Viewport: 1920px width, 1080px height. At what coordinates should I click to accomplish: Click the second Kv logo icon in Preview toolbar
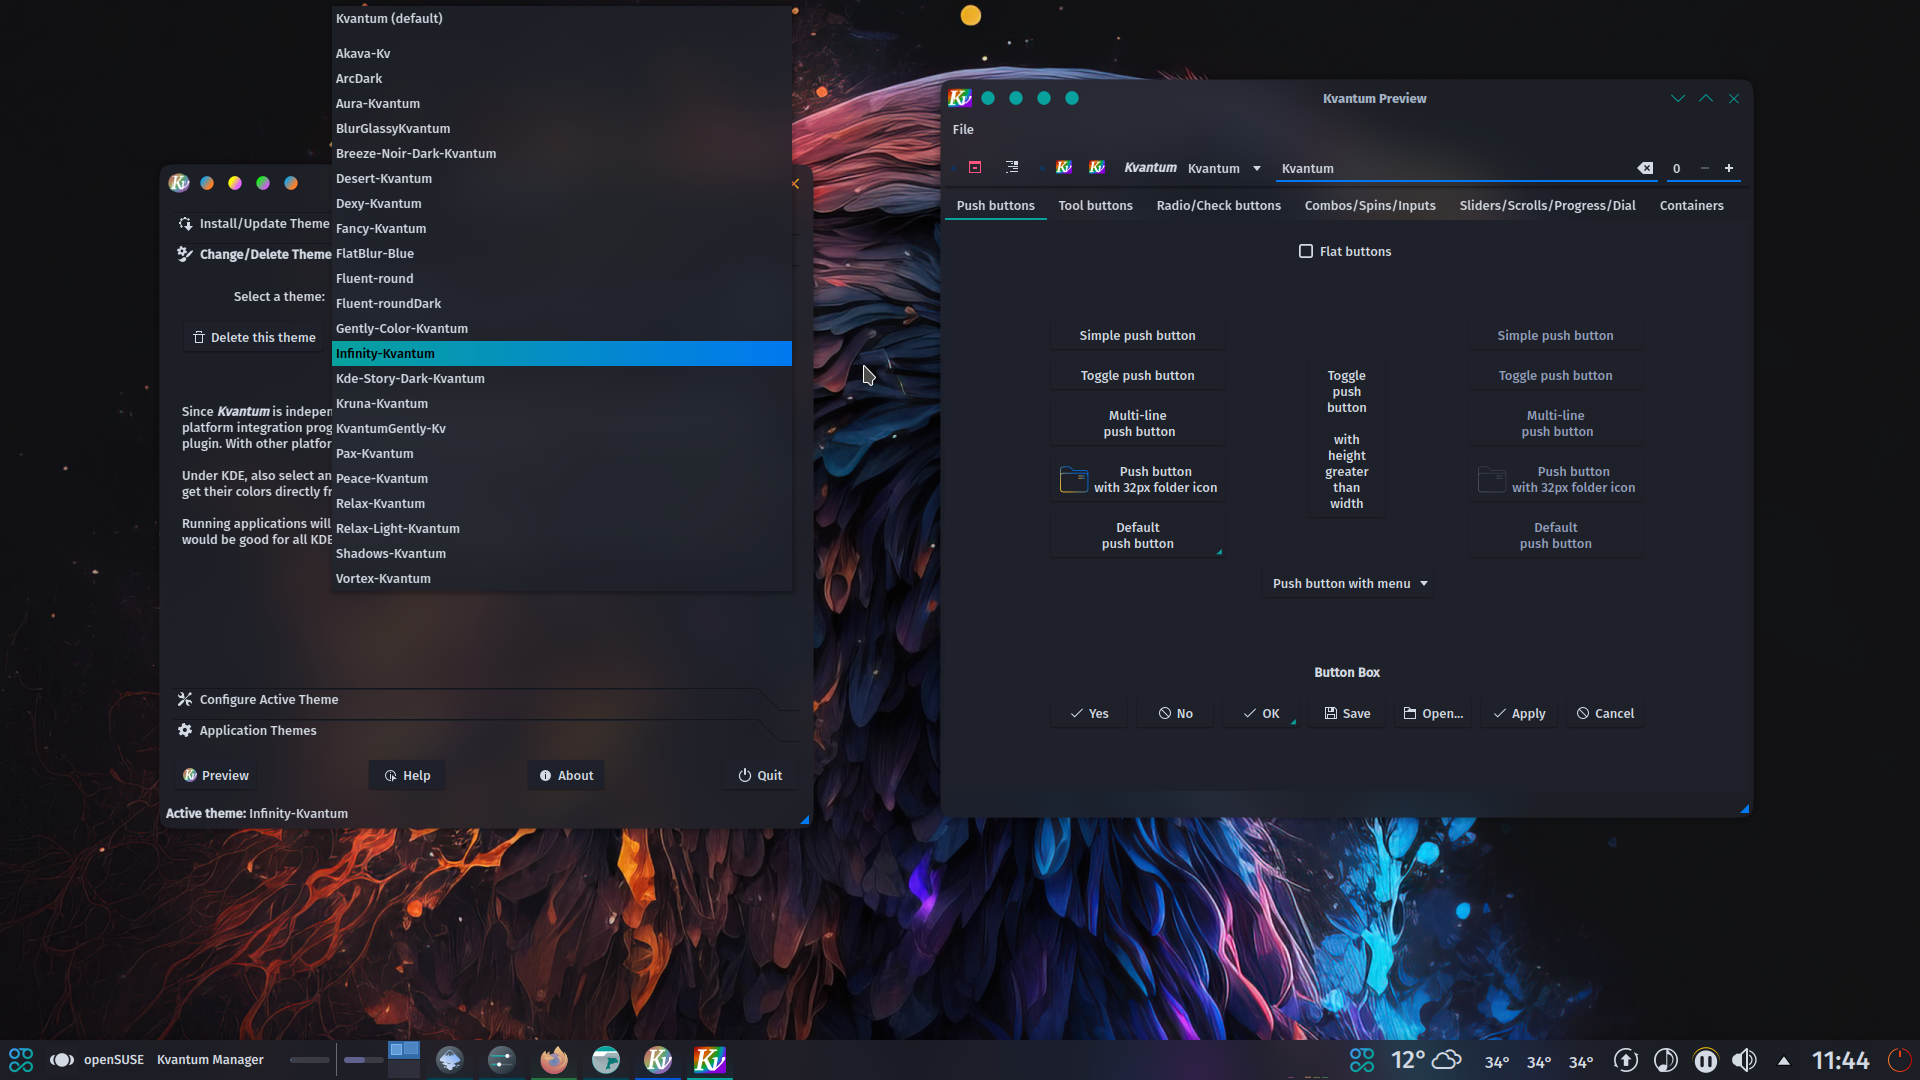click(1097, 168)
